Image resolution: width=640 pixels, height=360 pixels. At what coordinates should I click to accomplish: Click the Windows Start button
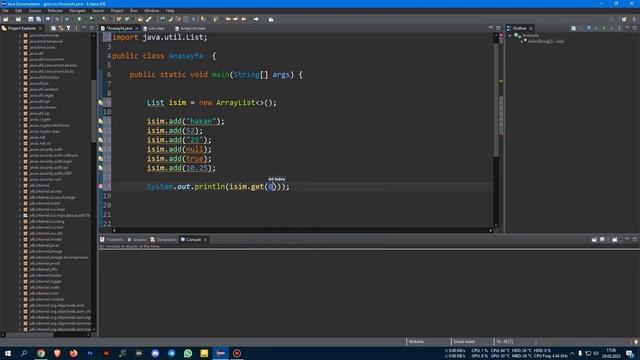click(8, 353)
